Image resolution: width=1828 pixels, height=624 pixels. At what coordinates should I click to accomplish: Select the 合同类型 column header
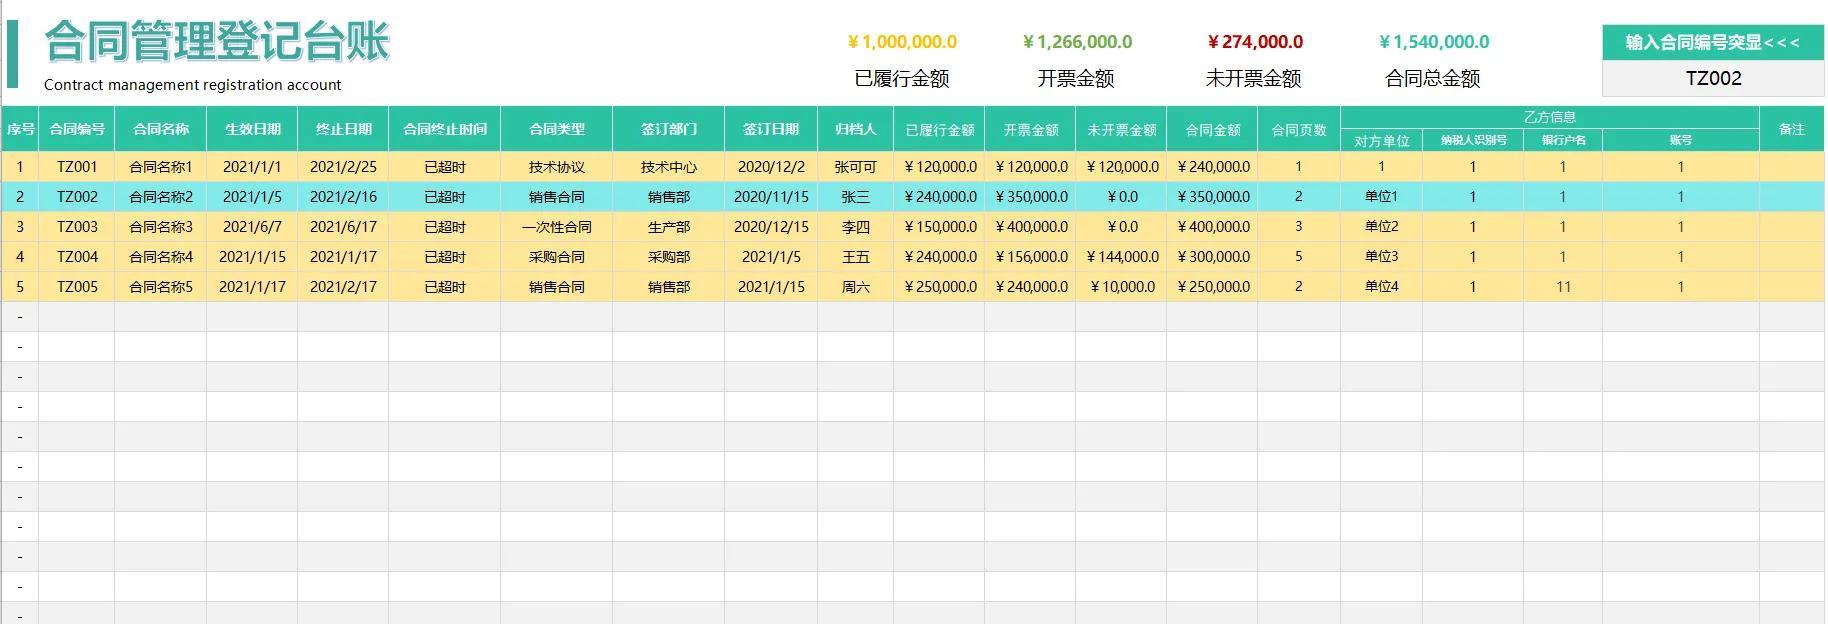557,129
